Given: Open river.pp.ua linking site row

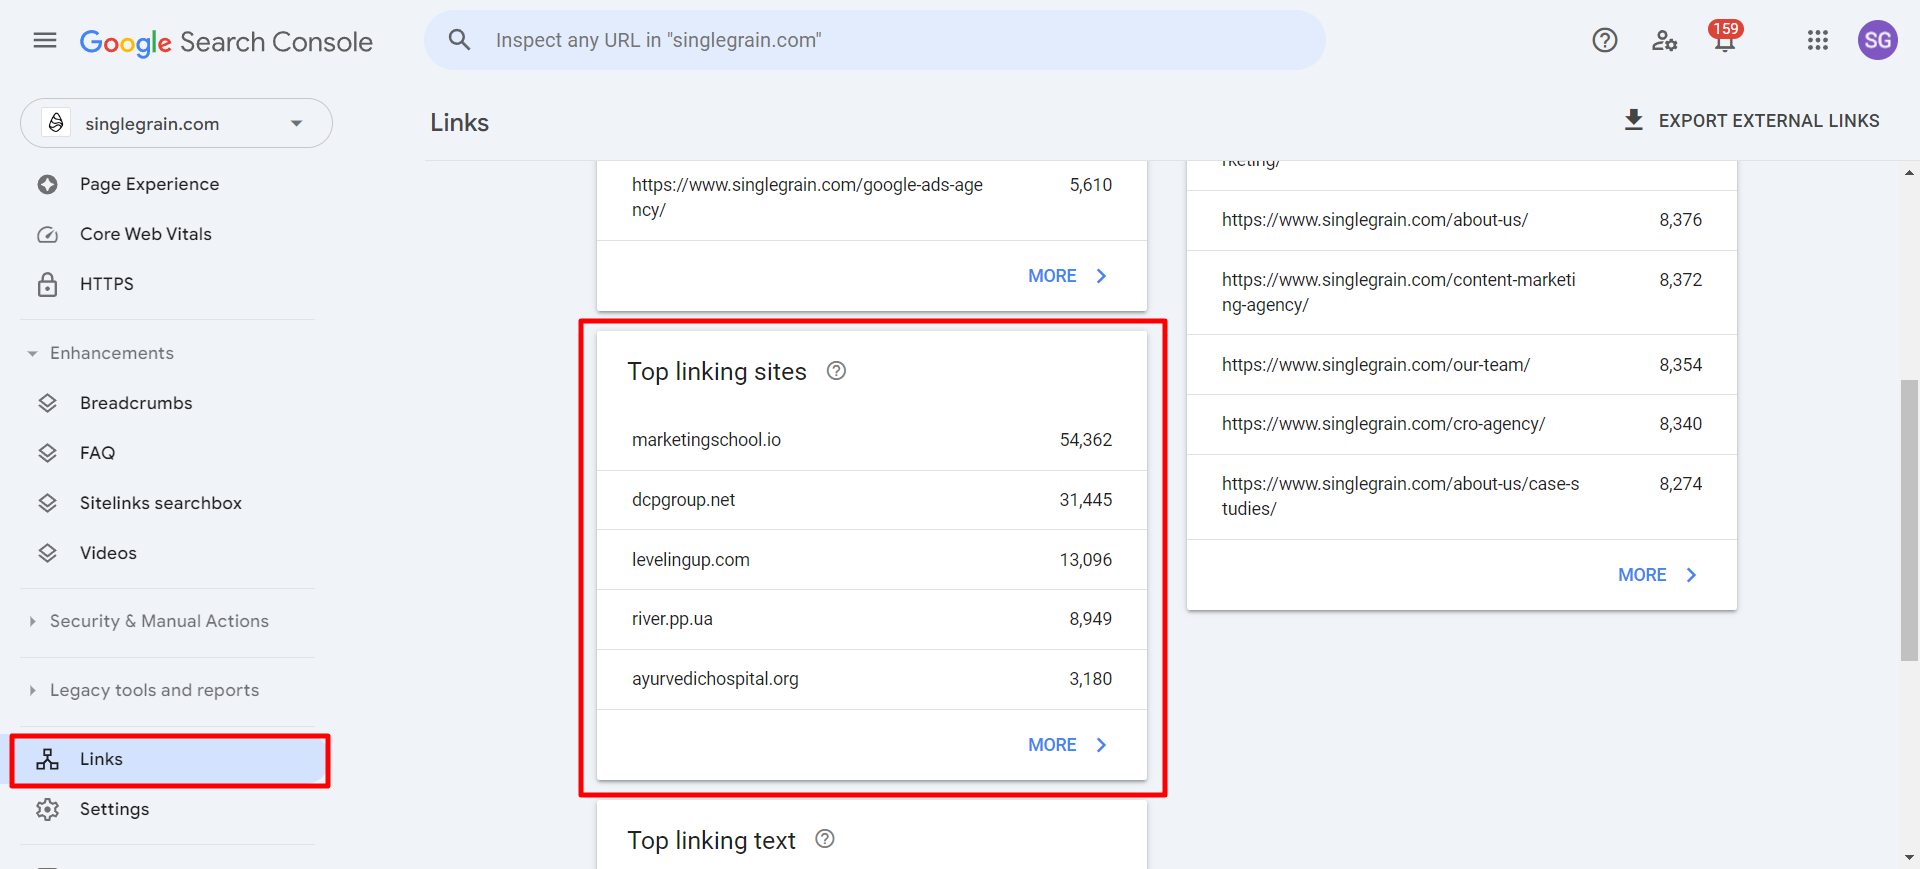Looking at the screenshot, I should 872,619.
